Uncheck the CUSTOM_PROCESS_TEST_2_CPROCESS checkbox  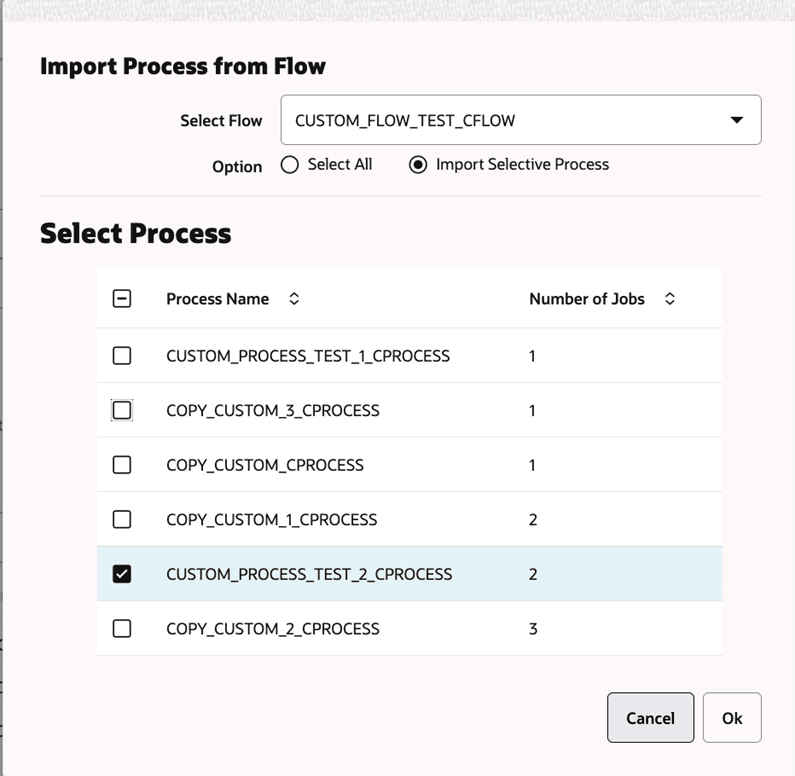coord(122,574)
